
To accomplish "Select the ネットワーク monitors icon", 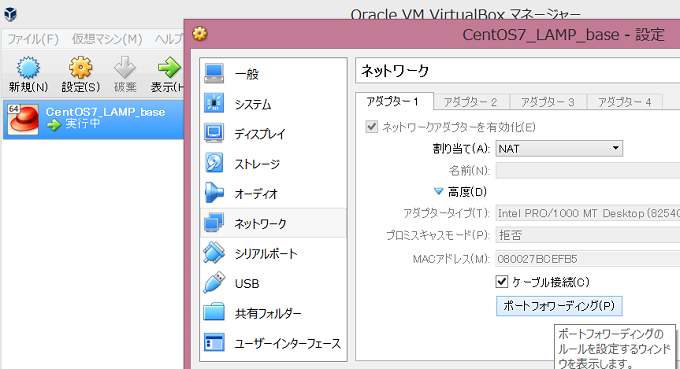I will 214,223.
